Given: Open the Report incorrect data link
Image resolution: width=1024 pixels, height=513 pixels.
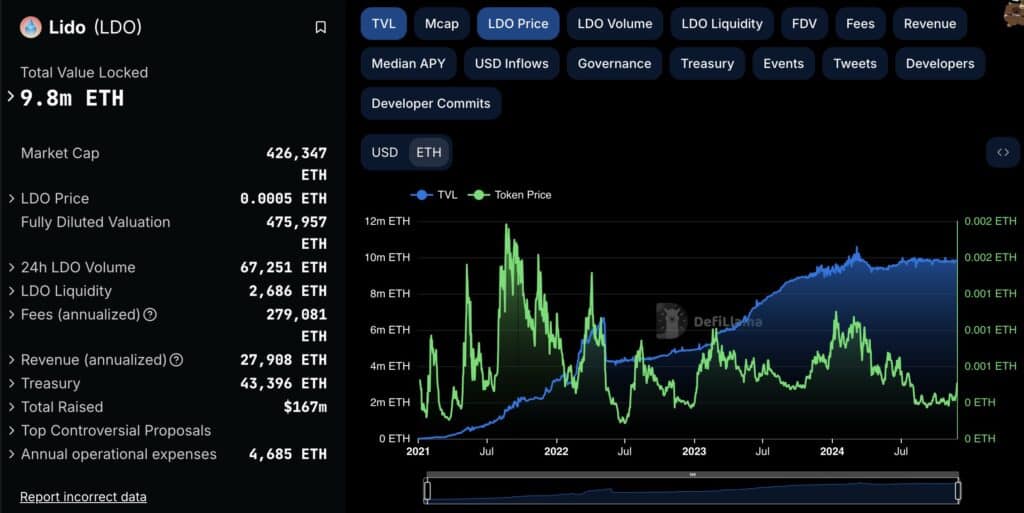Looking at the screenshot, I should coord(83,497).
